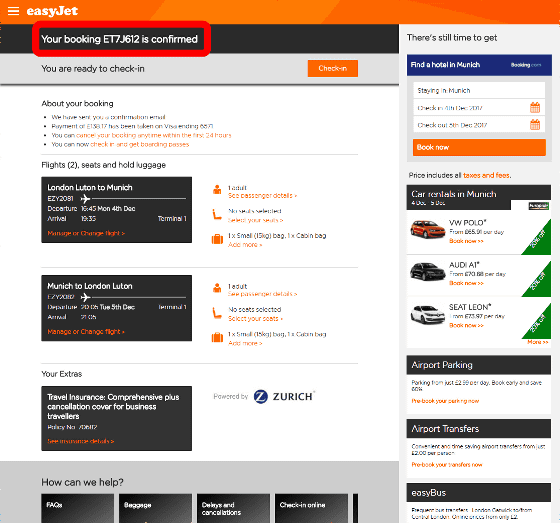The width and height of the screenshot is (560, 523).
Task: Open the hamburger menu icon
Action: [x=13, y=11]
